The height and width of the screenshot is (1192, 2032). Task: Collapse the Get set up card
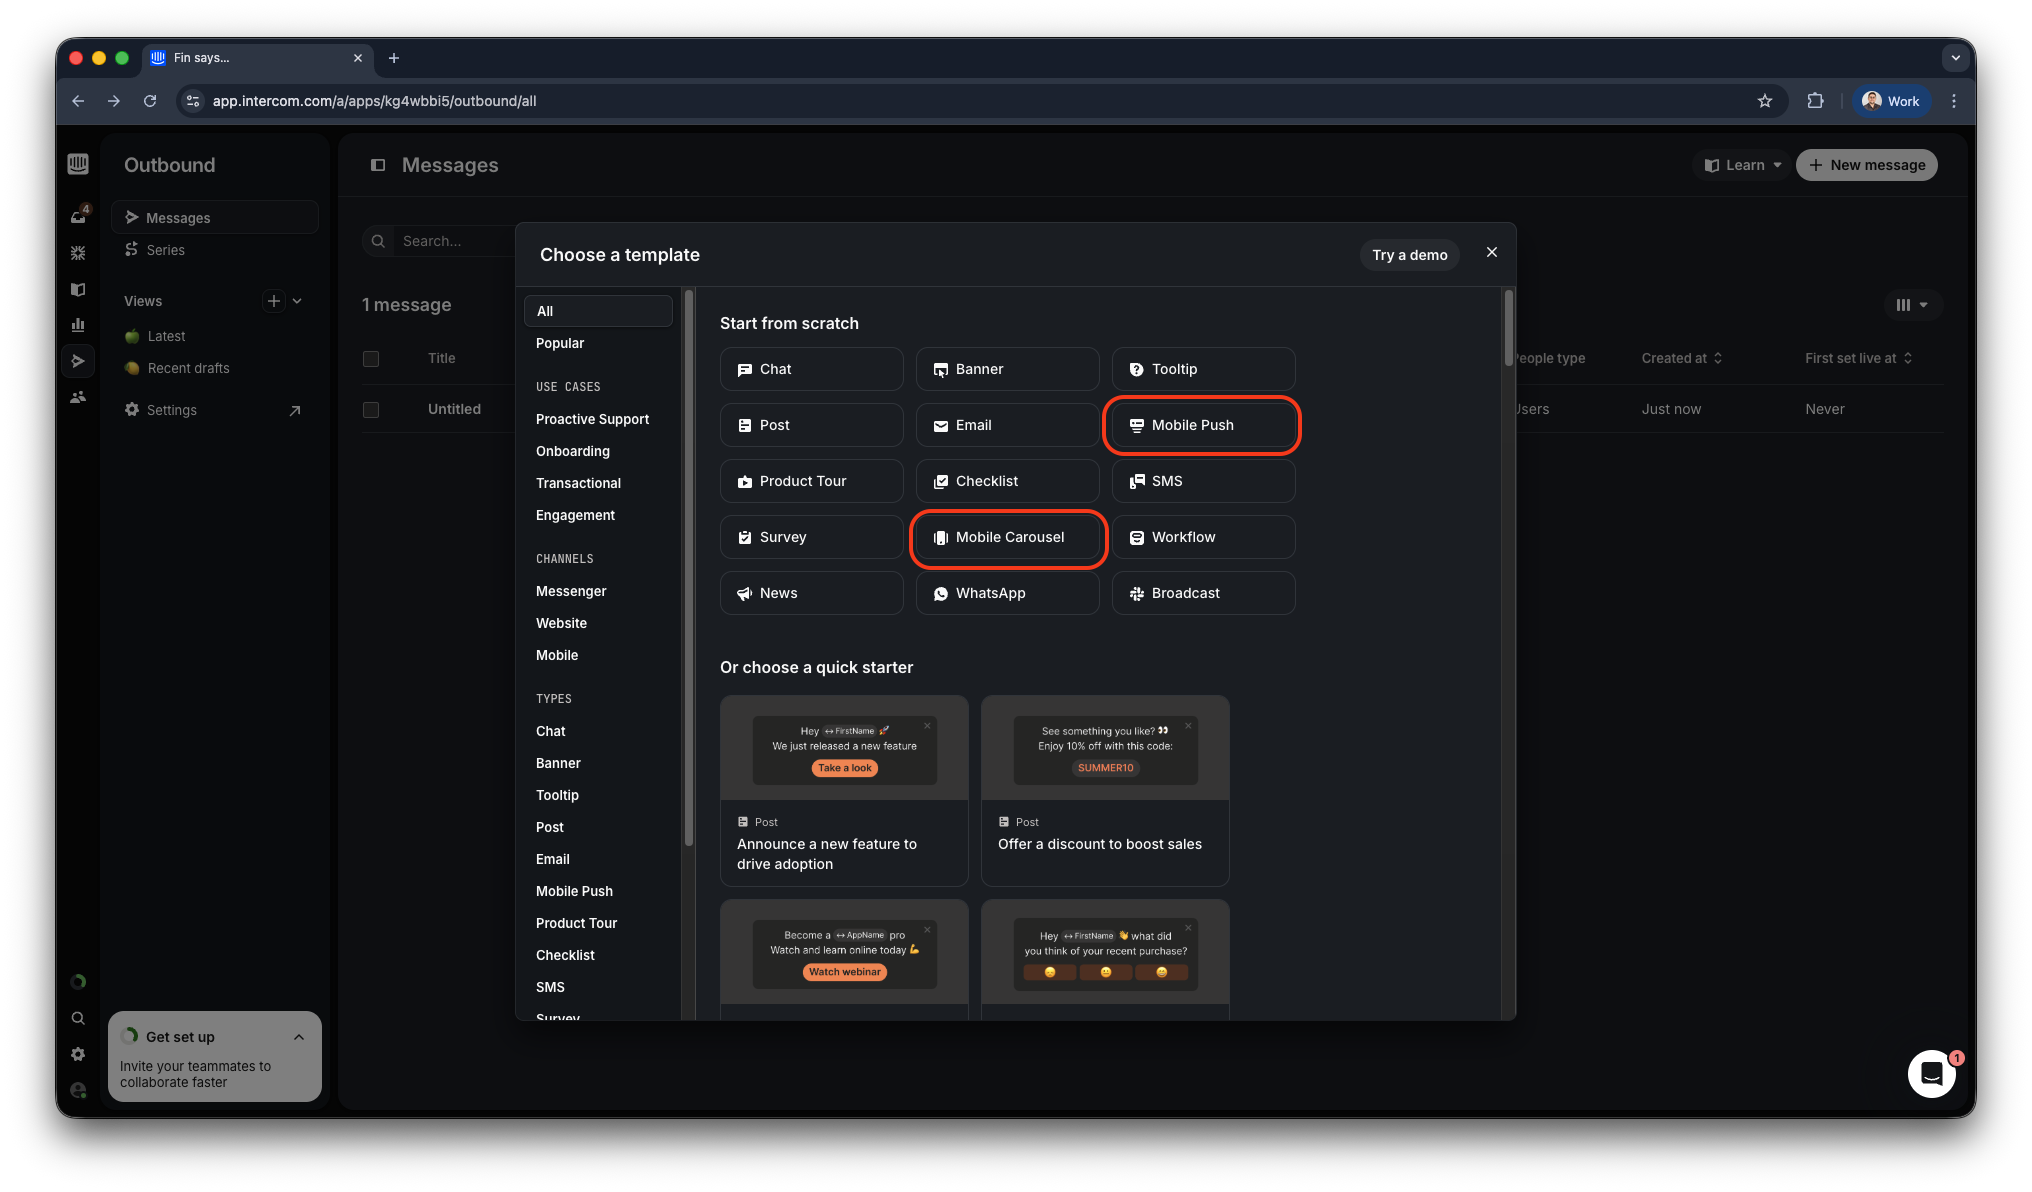[299, 1037]
